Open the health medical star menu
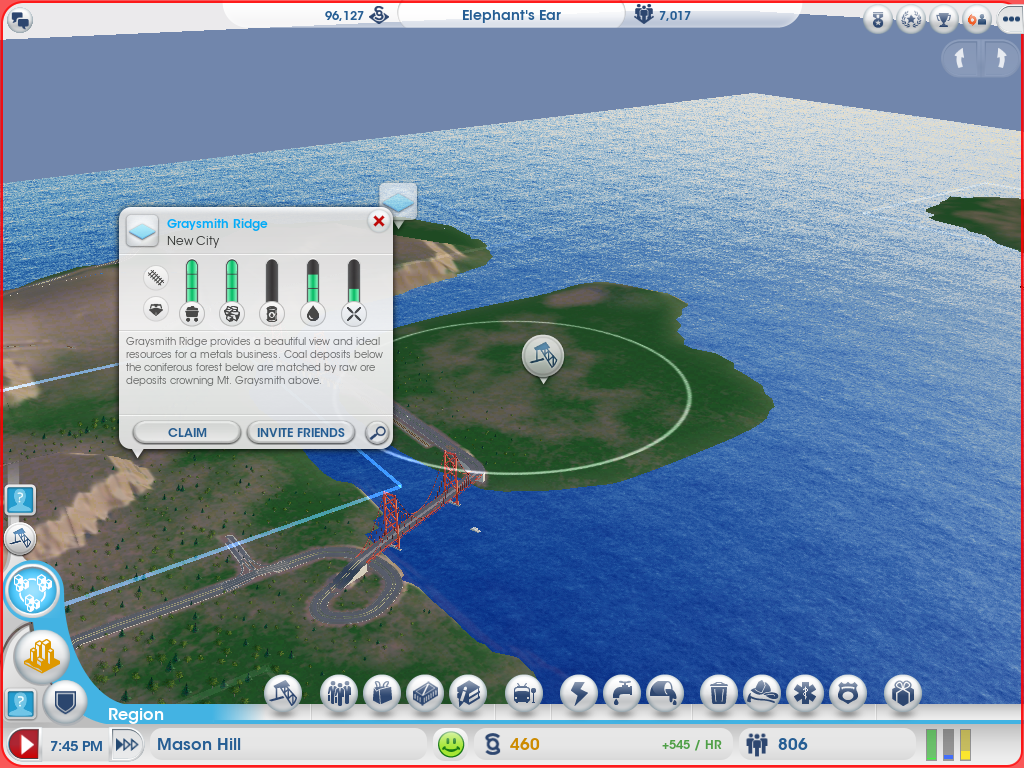 click(805, 694)
